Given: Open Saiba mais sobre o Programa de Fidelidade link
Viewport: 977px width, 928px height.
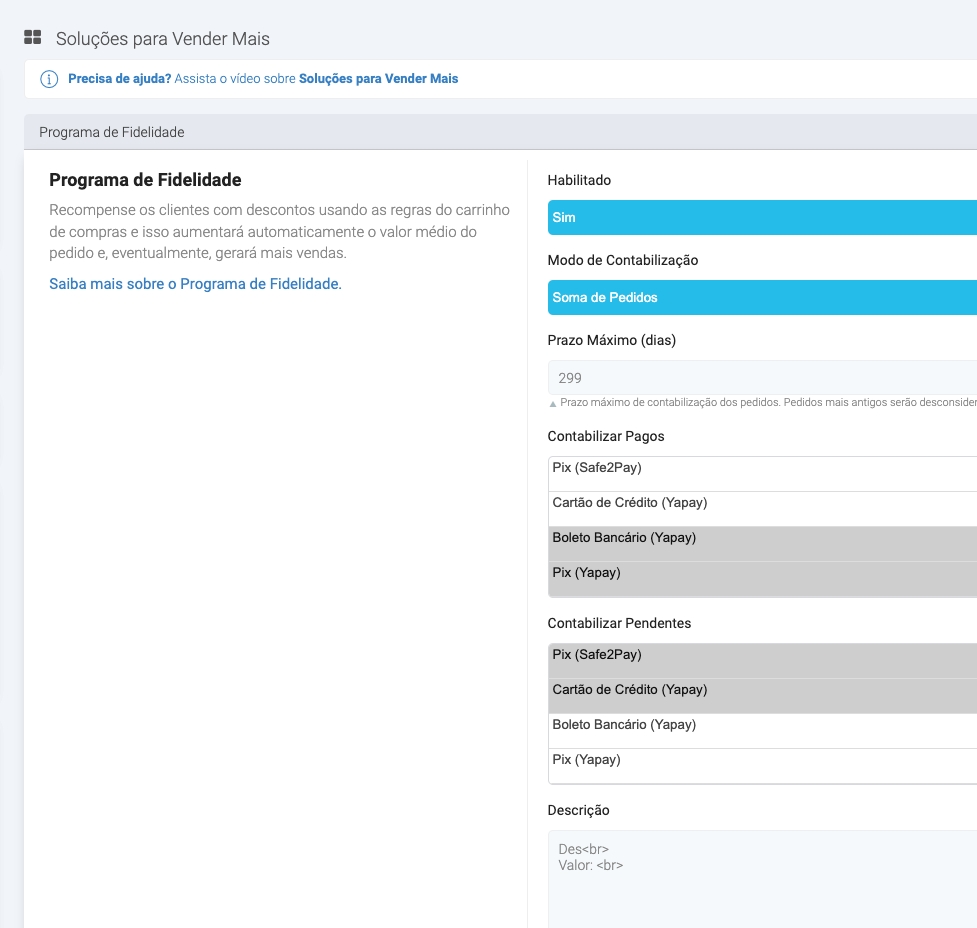Looking at the screenshot, I should (195, 284).
